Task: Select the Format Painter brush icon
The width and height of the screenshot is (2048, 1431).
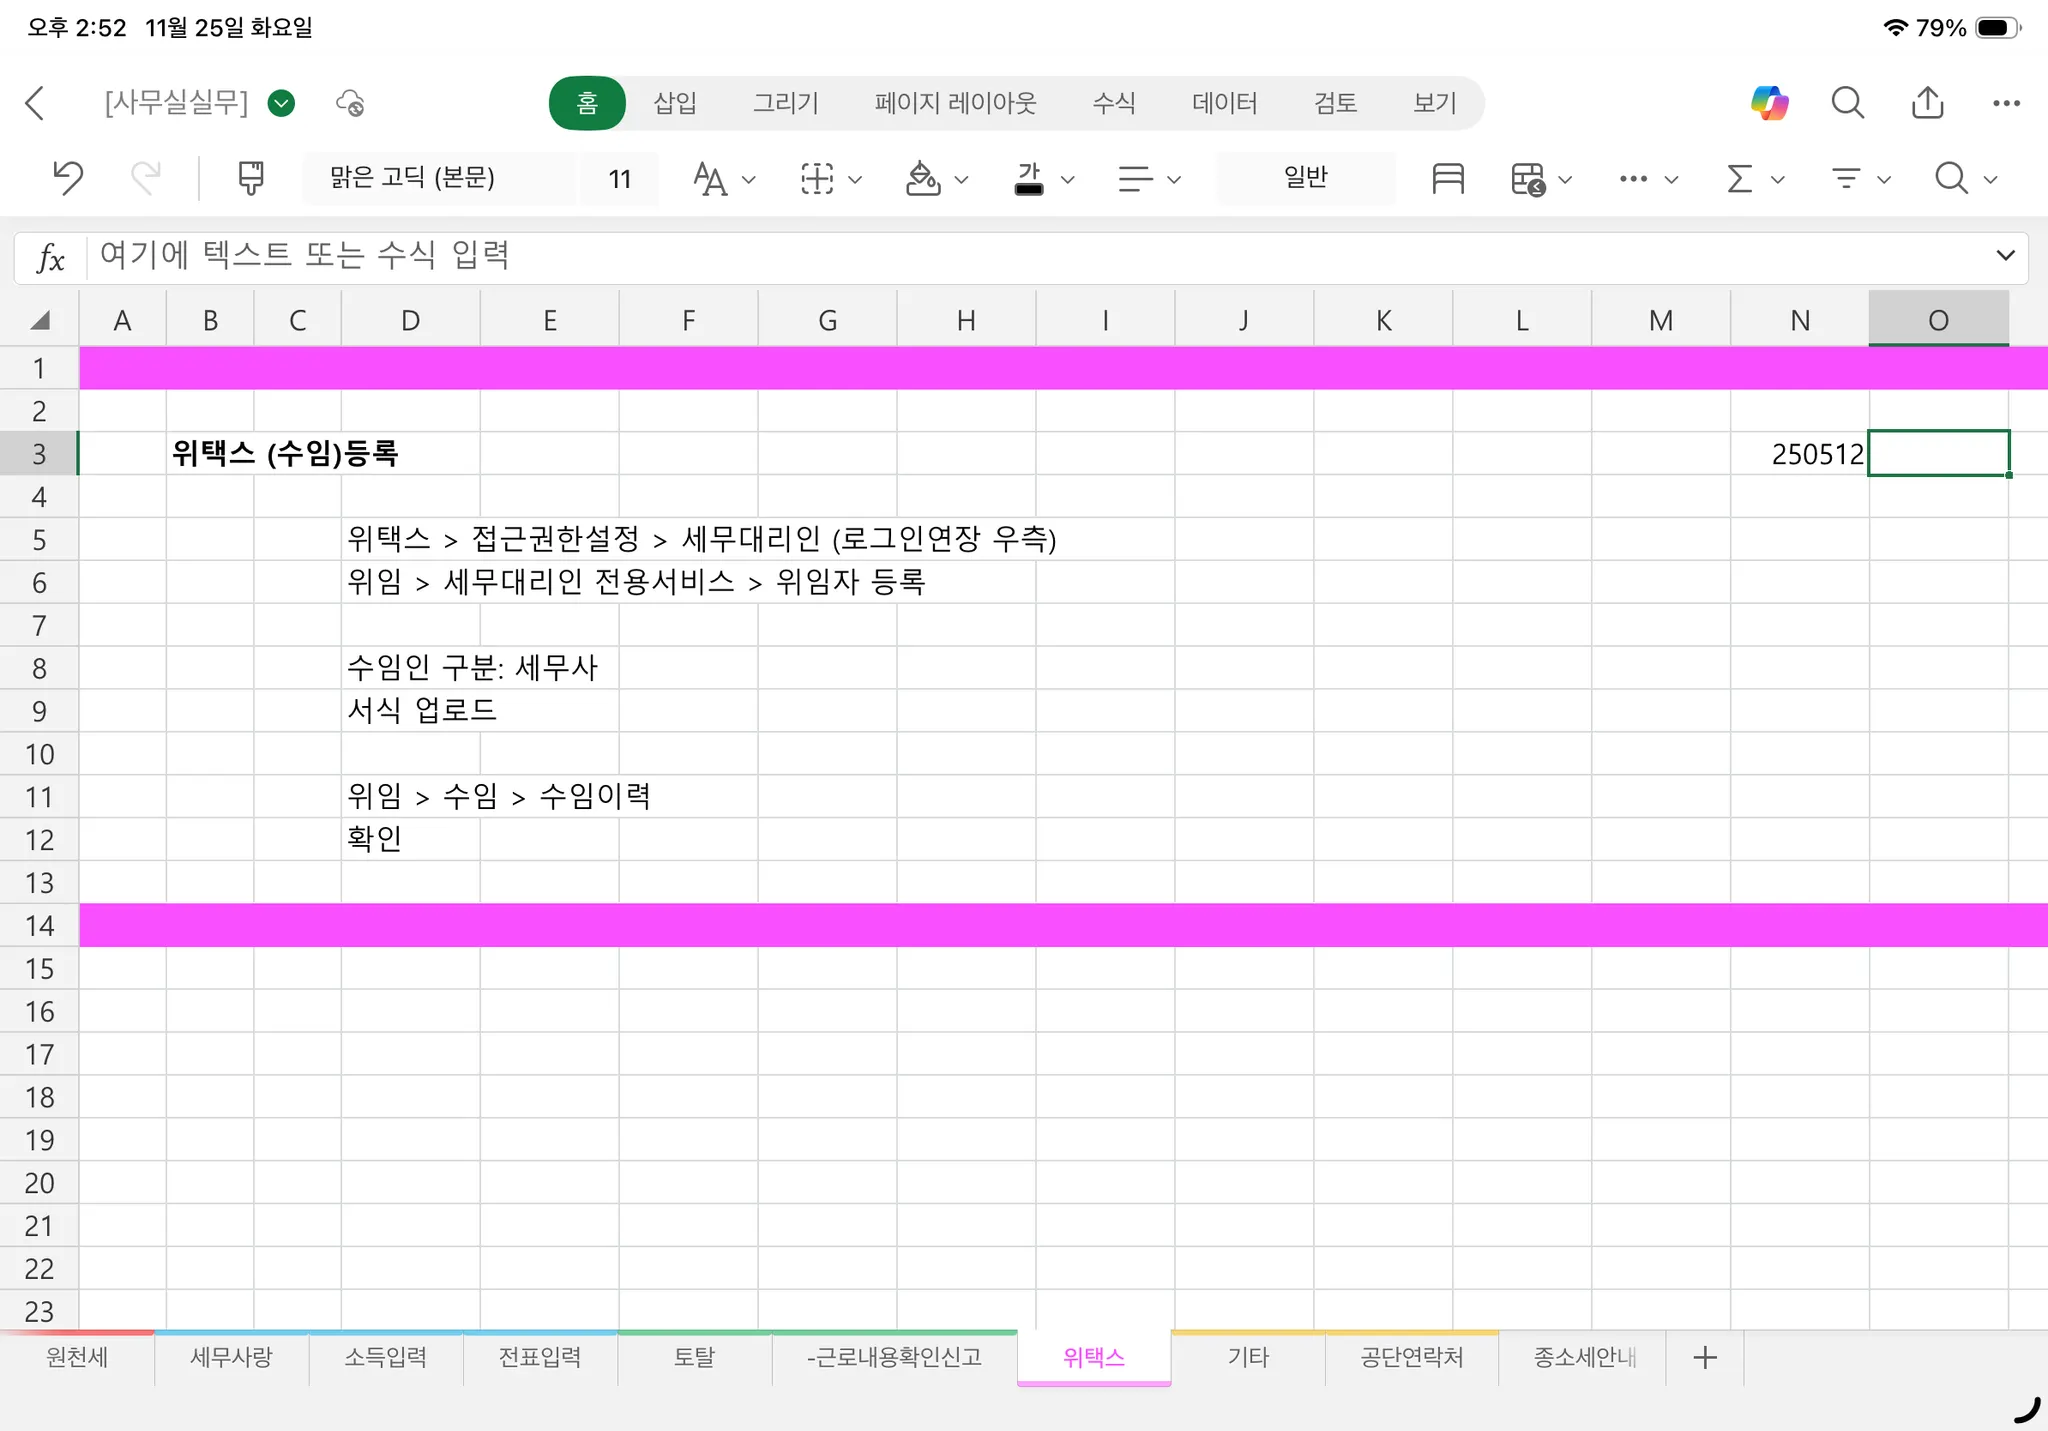Action: tap(250, 178)
